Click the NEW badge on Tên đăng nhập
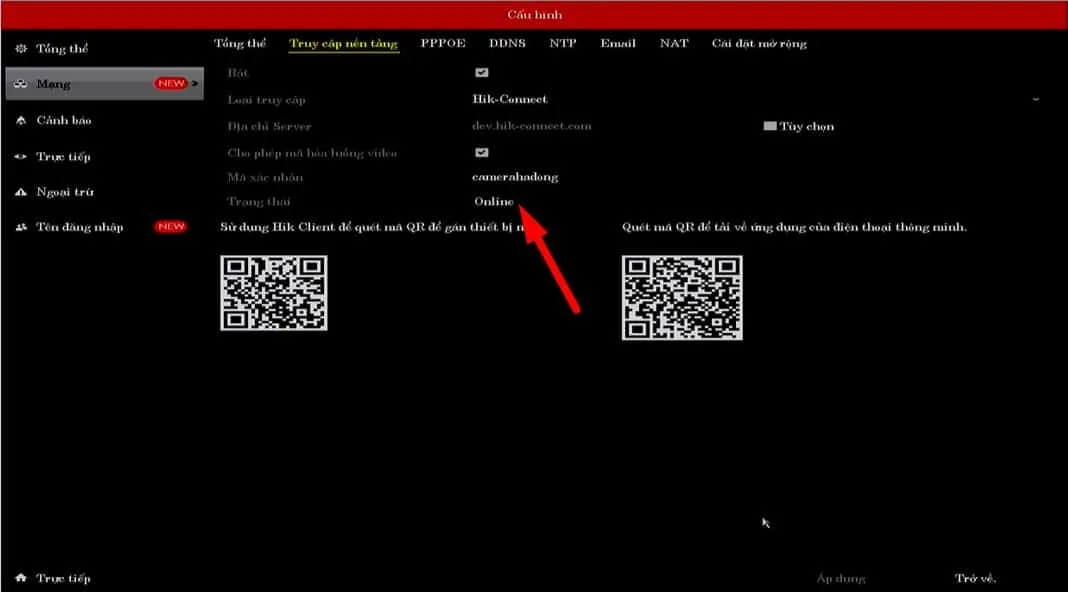The image size is (1068, 592). 170,226
